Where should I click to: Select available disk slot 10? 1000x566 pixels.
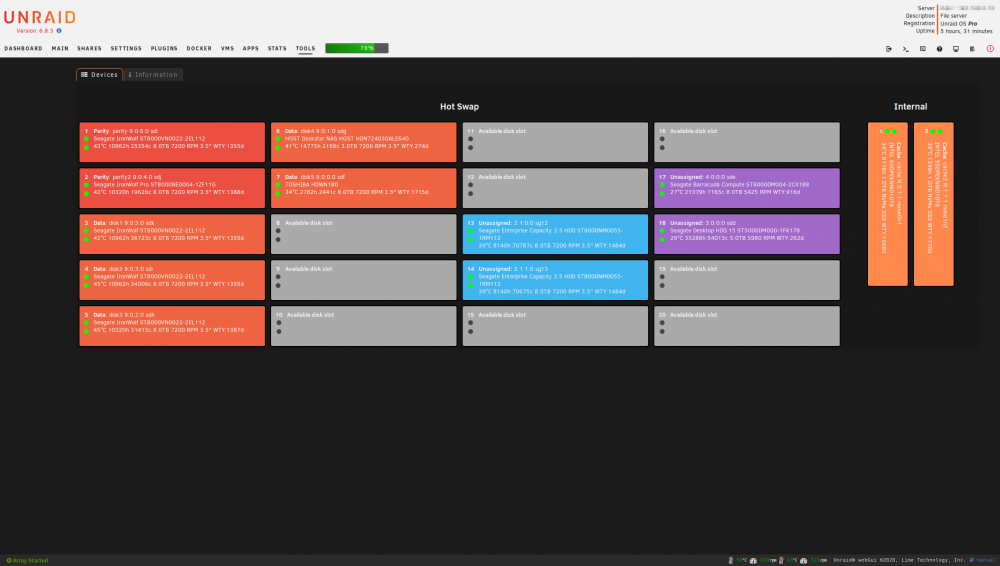coord(364,326)
